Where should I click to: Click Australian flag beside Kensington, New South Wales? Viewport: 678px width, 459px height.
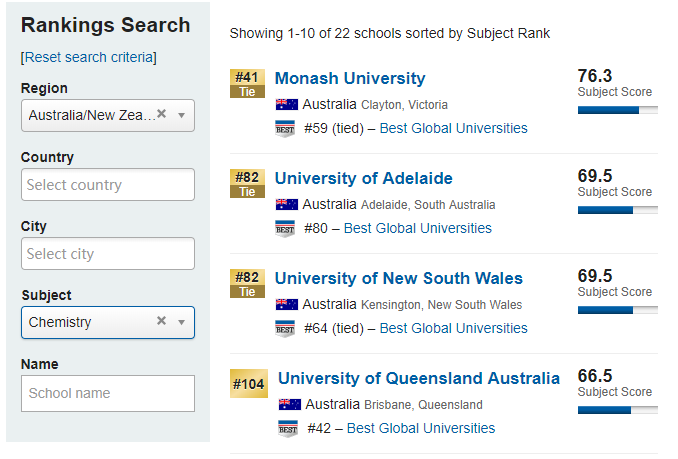pos(287,304)
